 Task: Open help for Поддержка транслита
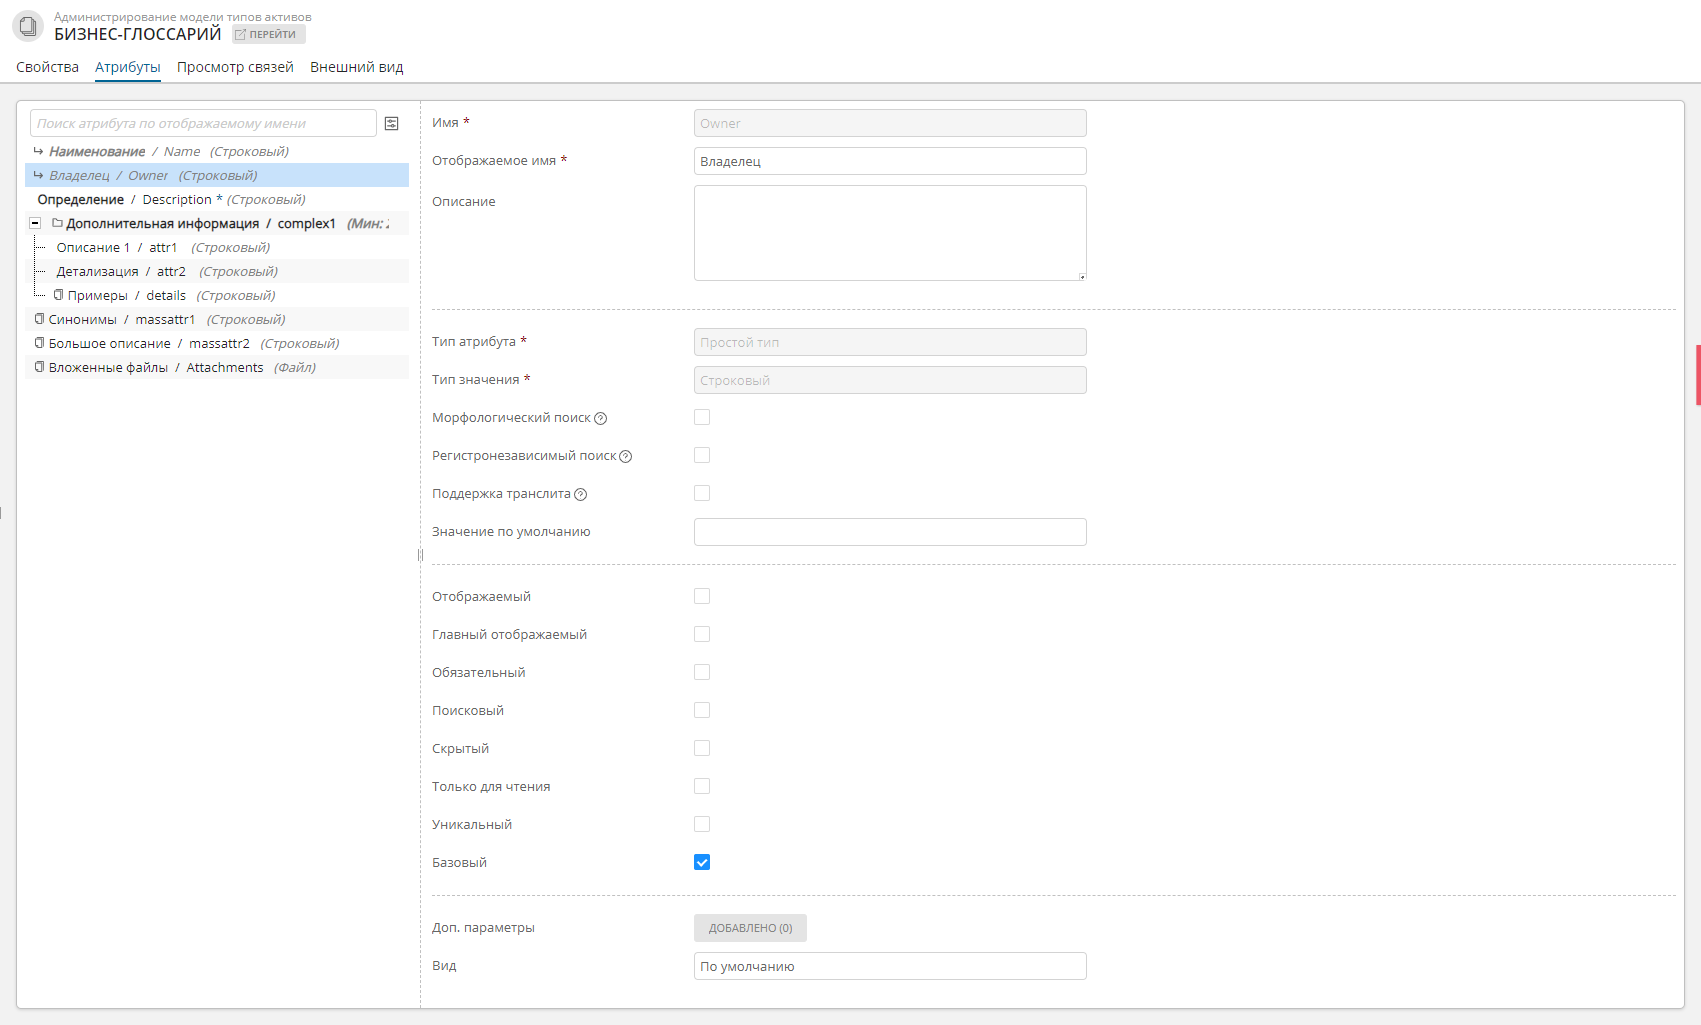[581, 494]
